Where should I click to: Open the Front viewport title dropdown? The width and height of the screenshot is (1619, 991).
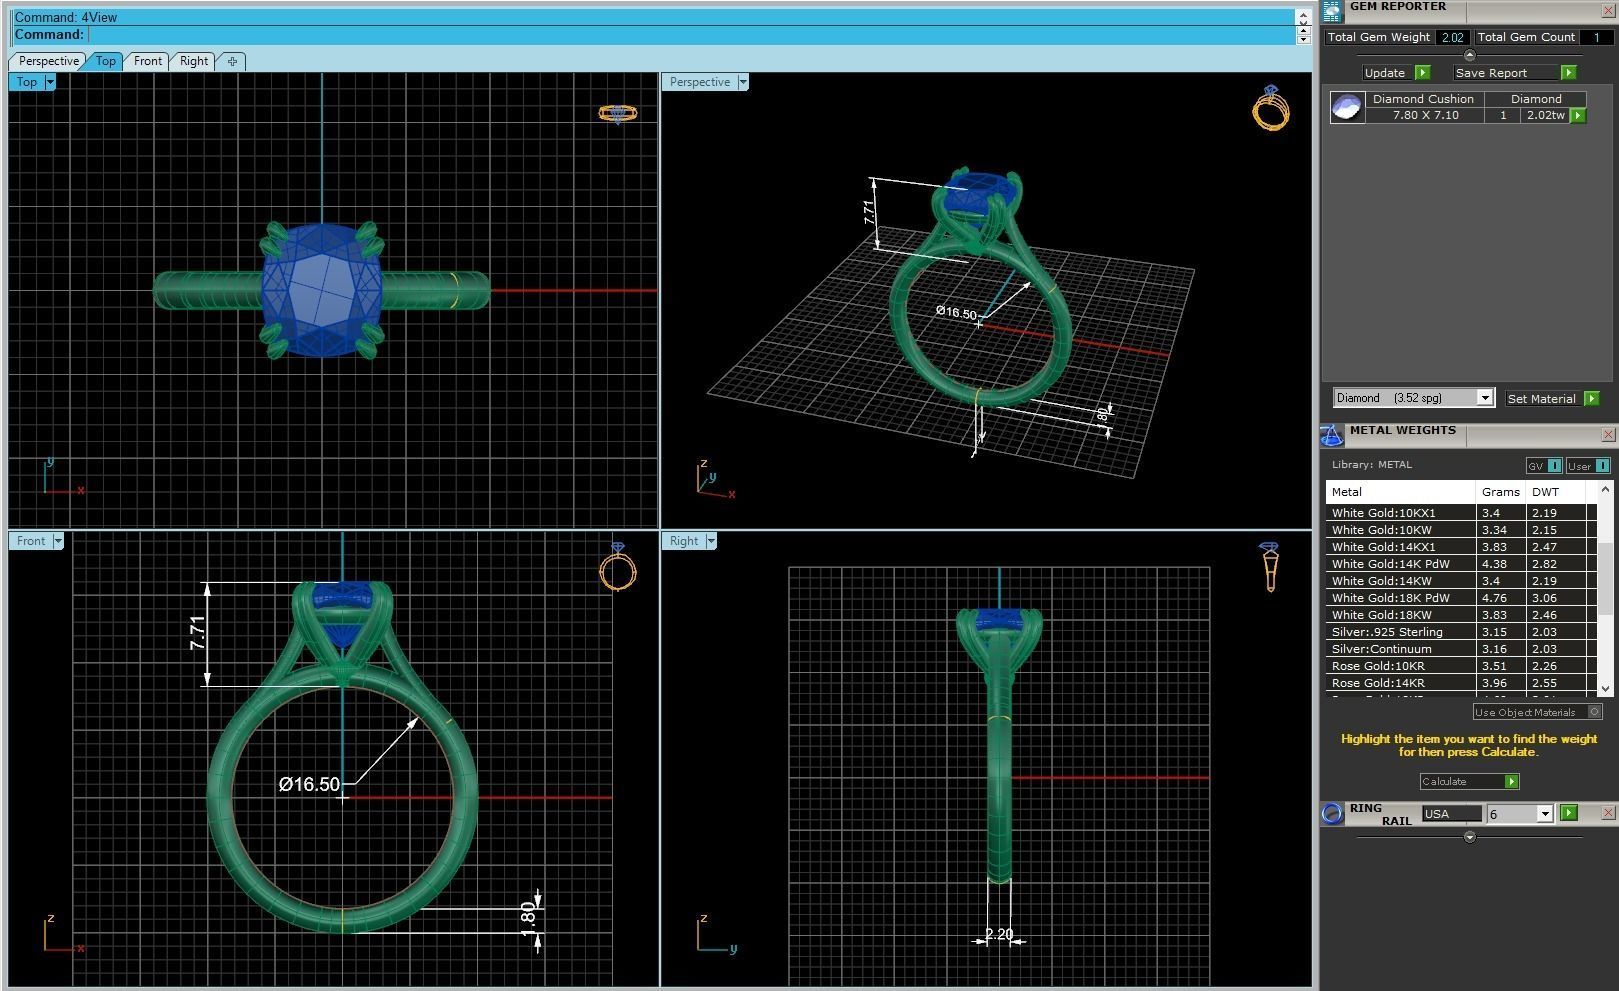58,541
